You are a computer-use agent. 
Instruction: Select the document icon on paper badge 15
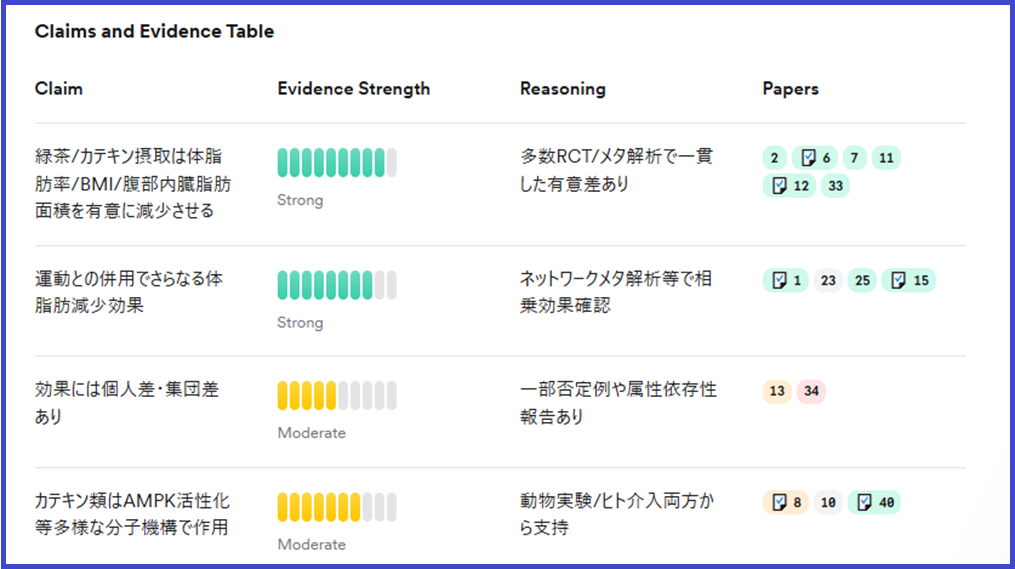[898, 281]
